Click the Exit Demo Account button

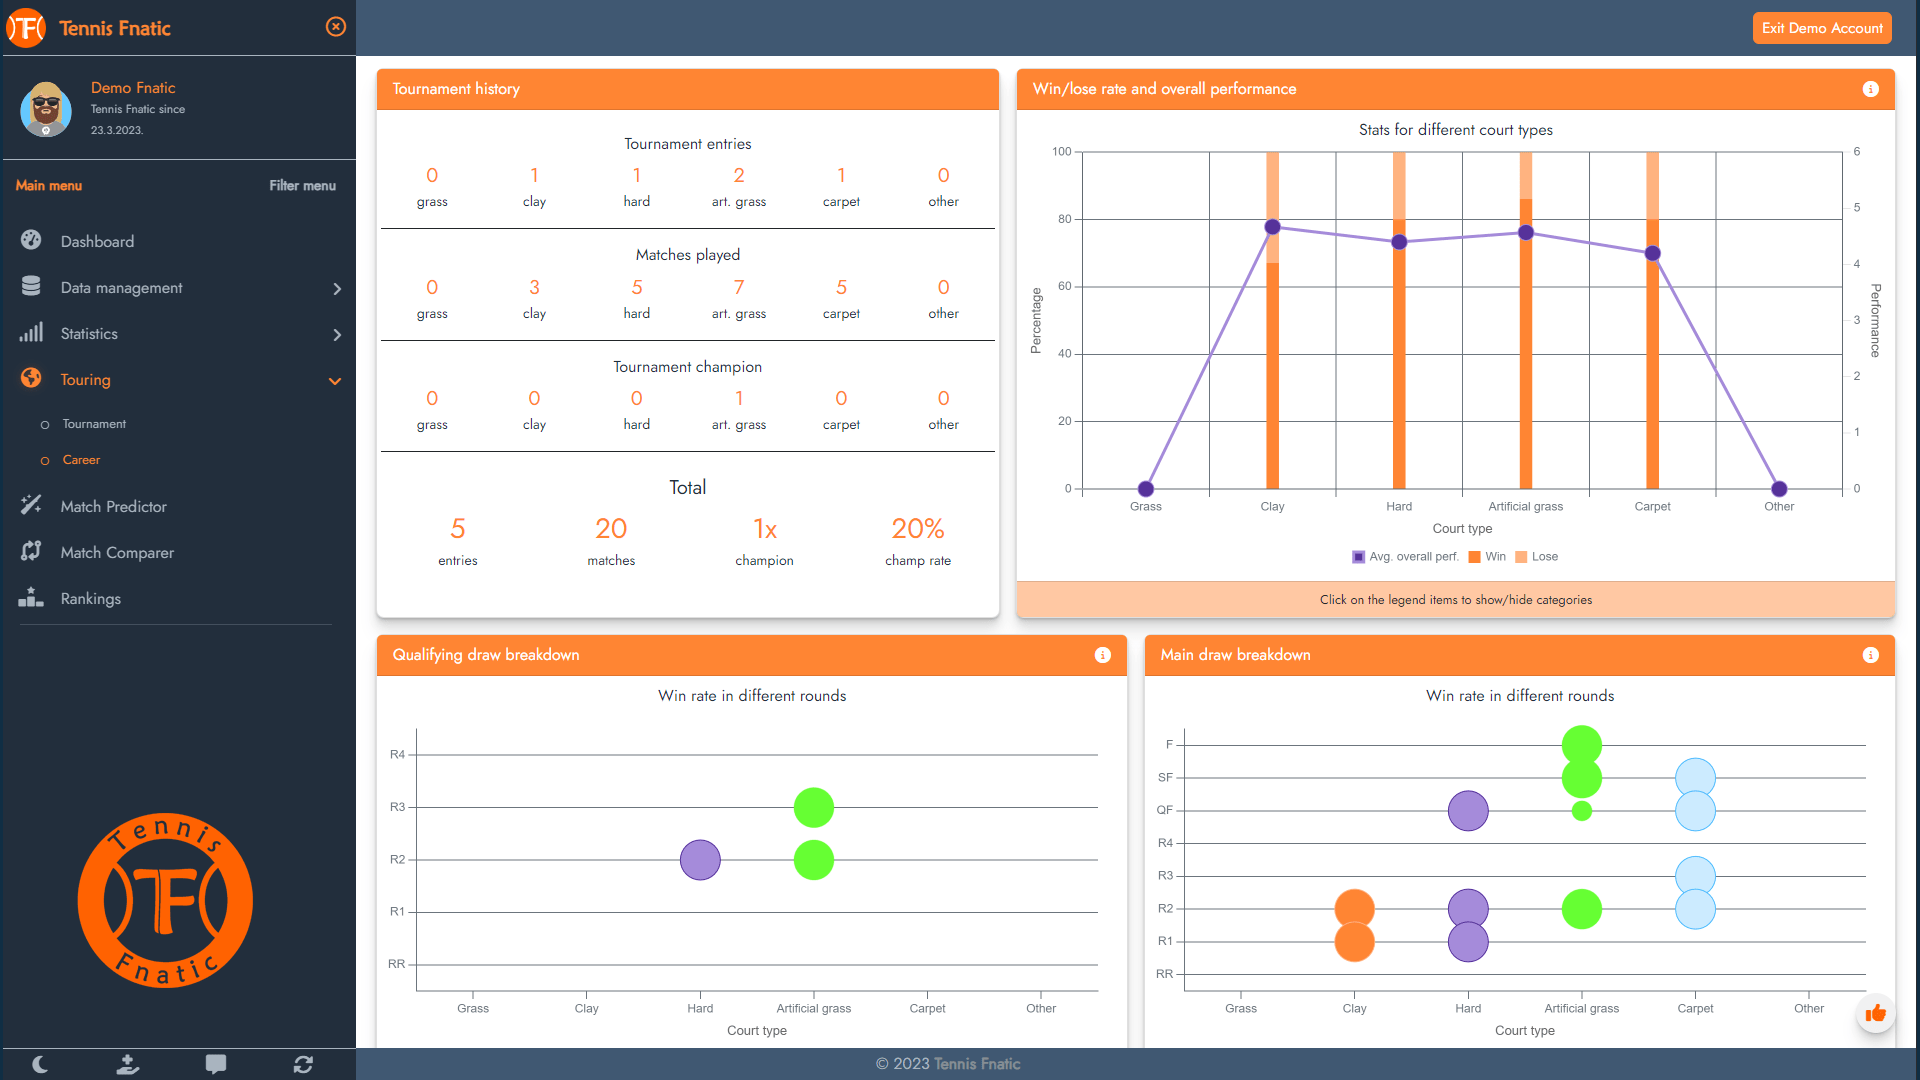(1822, 28)
